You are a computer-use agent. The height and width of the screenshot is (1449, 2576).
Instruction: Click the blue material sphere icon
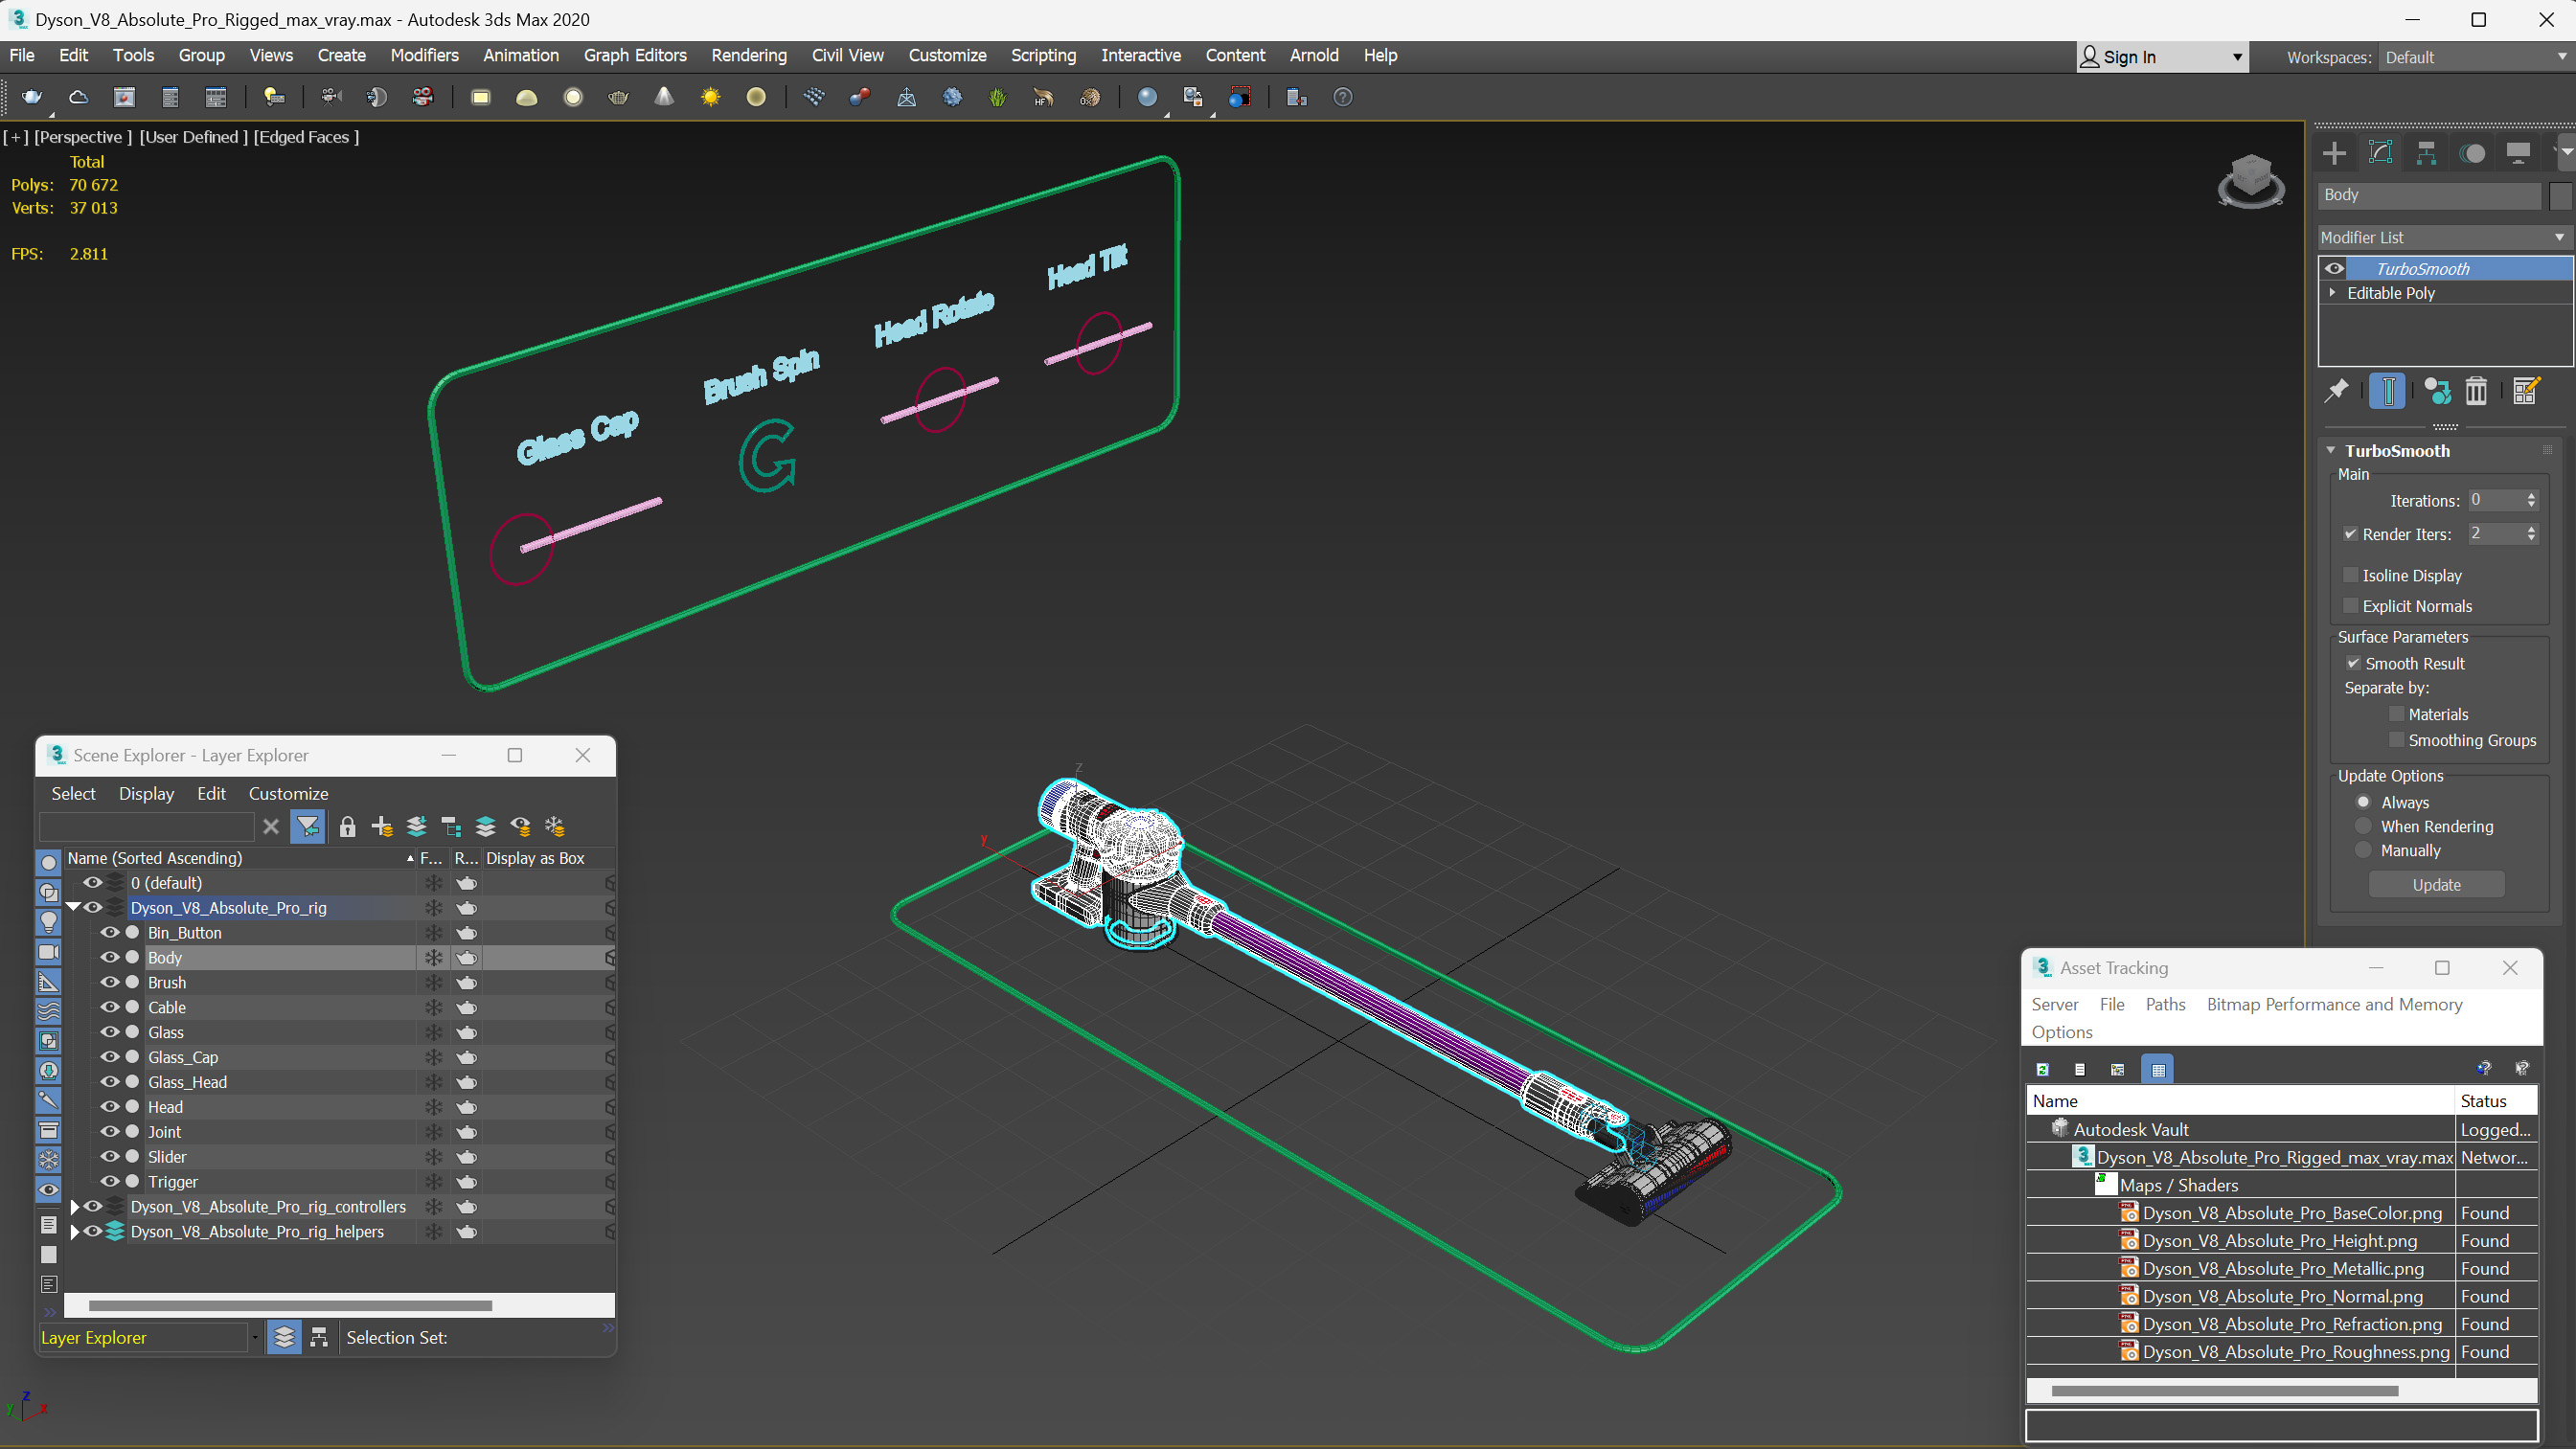(x=1147, y=97)
